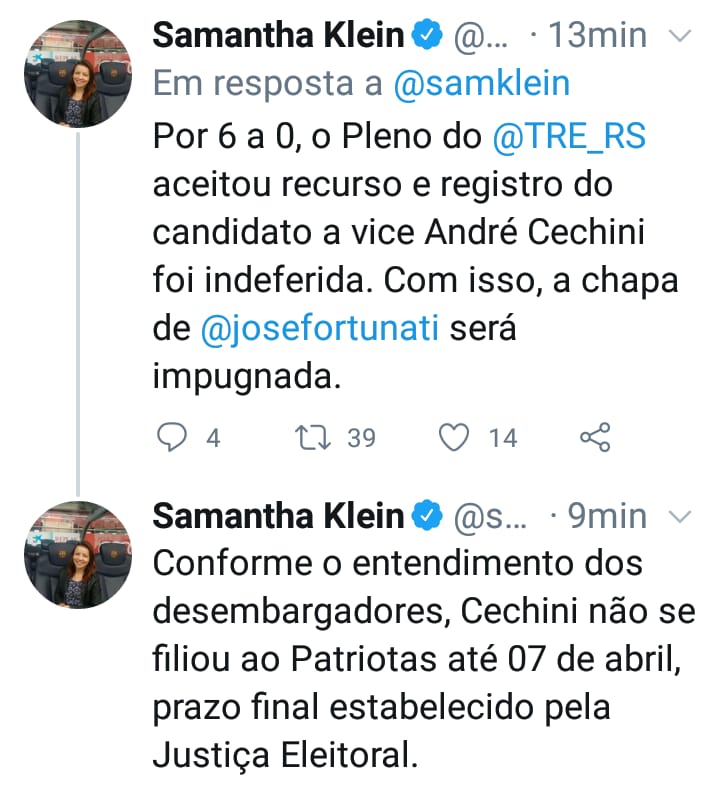
Task: Open the @samklein reply mention link
Action: [481, 85]
